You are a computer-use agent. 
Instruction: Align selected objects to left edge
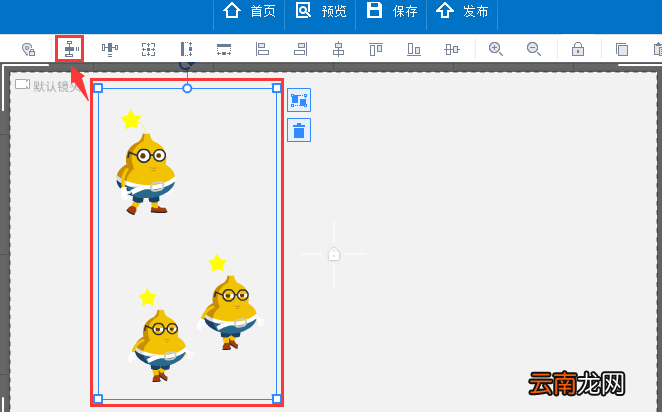click(x=262, y=49)
